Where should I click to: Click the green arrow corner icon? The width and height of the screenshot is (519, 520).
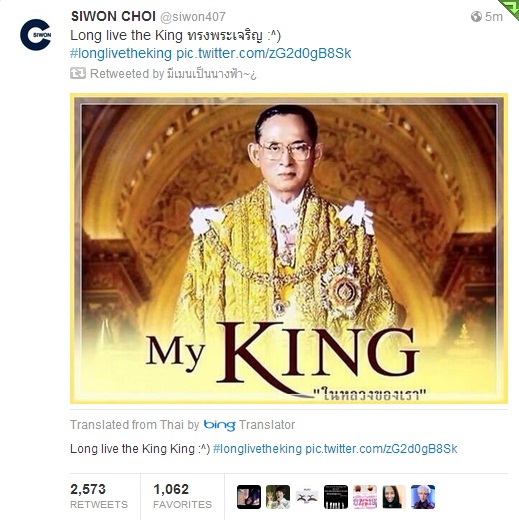510,8
